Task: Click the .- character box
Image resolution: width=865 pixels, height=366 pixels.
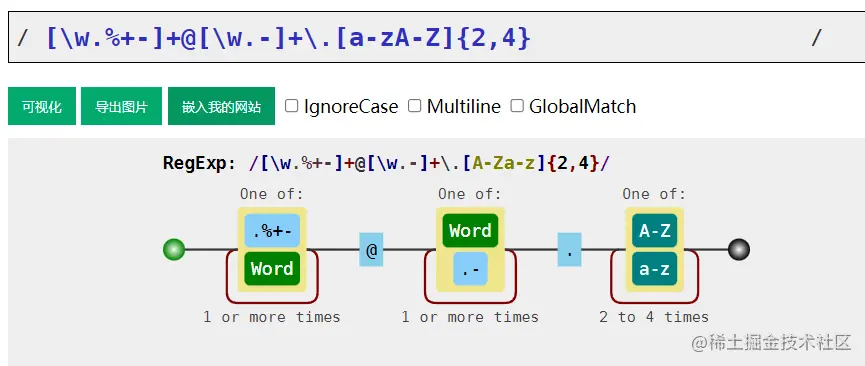Action: point(471,269)
